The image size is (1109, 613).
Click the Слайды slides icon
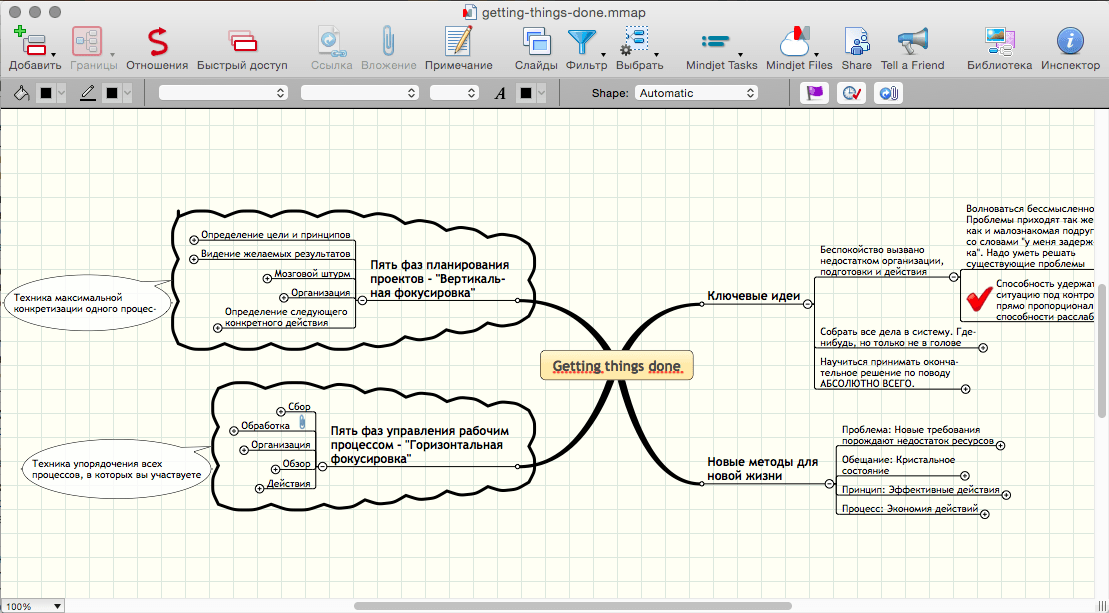(x=537, y=41)
